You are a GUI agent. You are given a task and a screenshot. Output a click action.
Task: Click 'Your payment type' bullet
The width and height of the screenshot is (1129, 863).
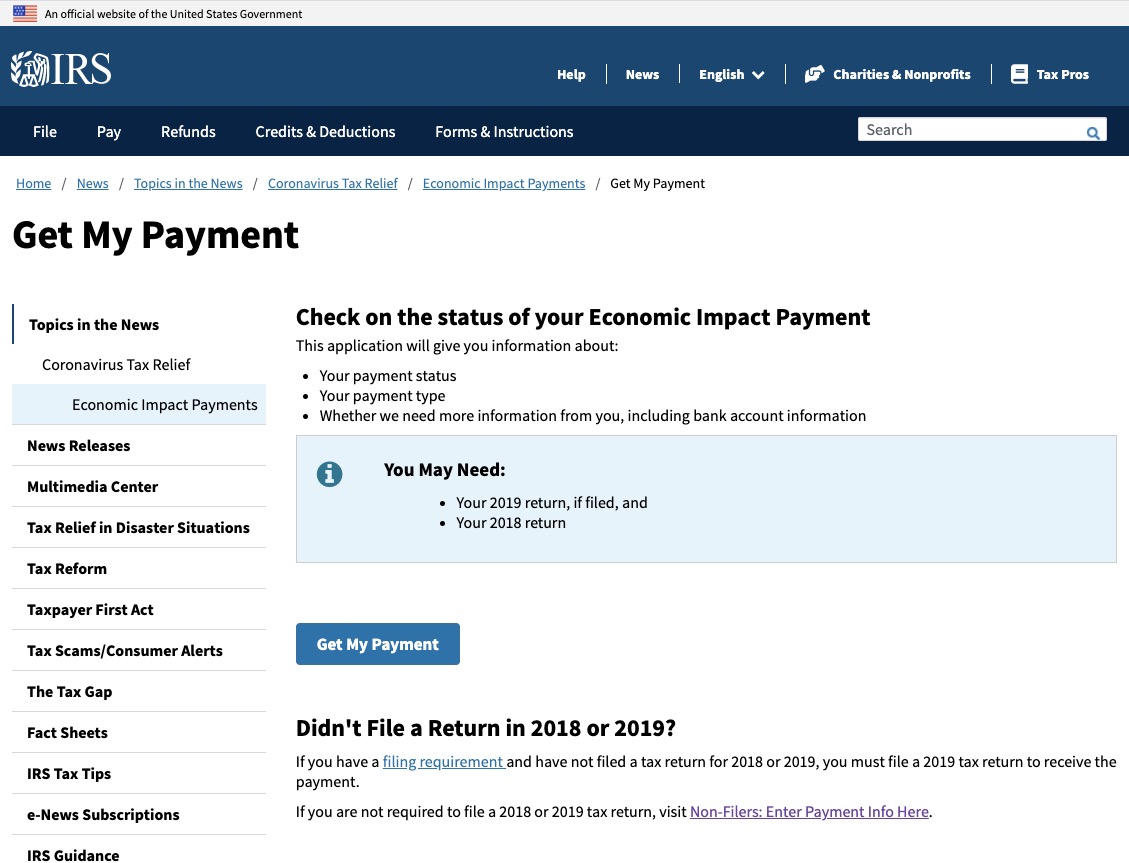382,396
